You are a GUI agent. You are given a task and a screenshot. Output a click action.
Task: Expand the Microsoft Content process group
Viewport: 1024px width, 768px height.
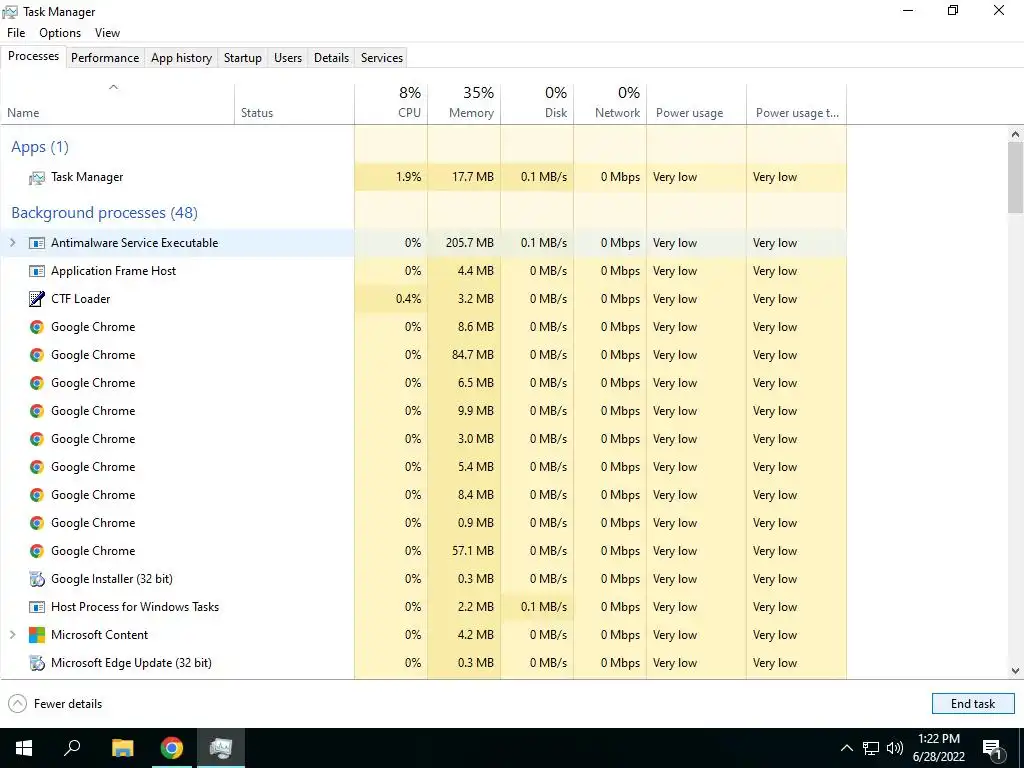tap(12, 635)
